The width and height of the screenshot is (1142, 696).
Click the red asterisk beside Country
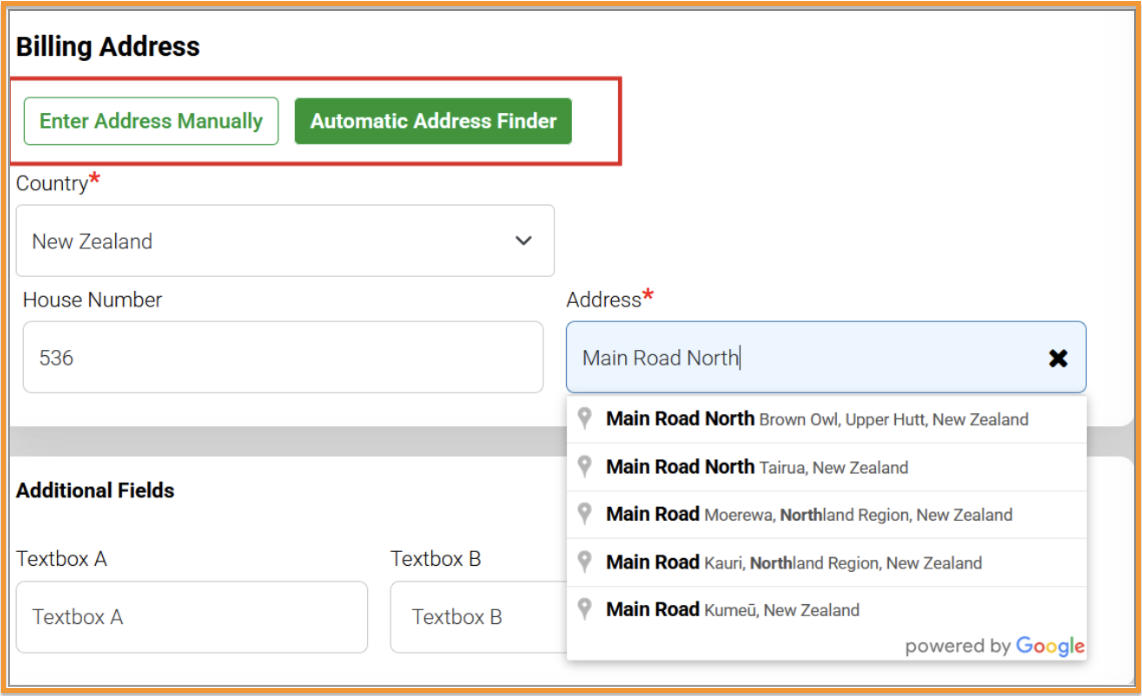tap(93, 178)
